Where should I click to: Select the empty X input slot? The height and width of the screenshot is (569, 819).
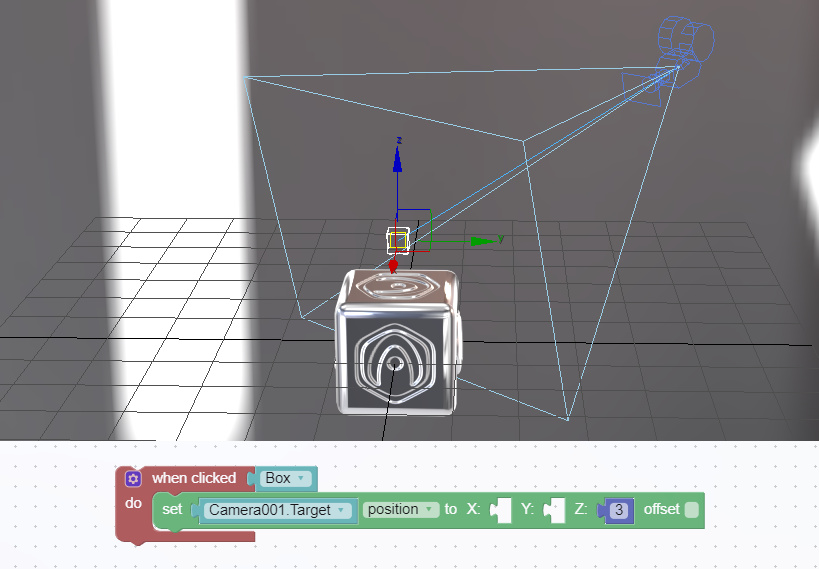[501, 509]
